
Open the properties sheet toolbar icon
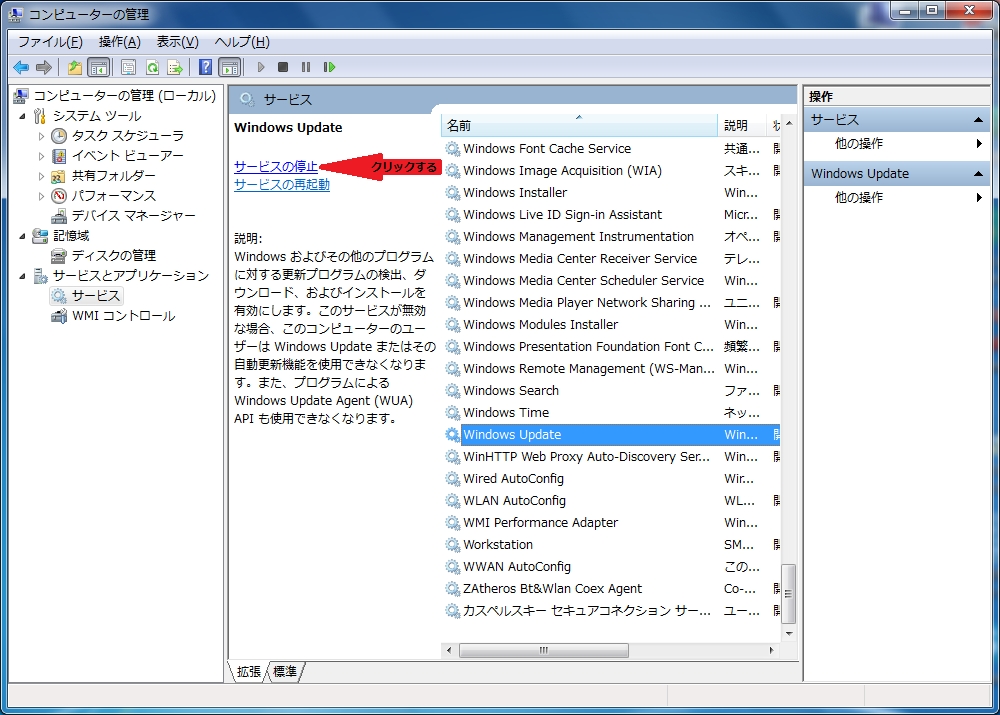pyautogui.click(x=128, y=67)
